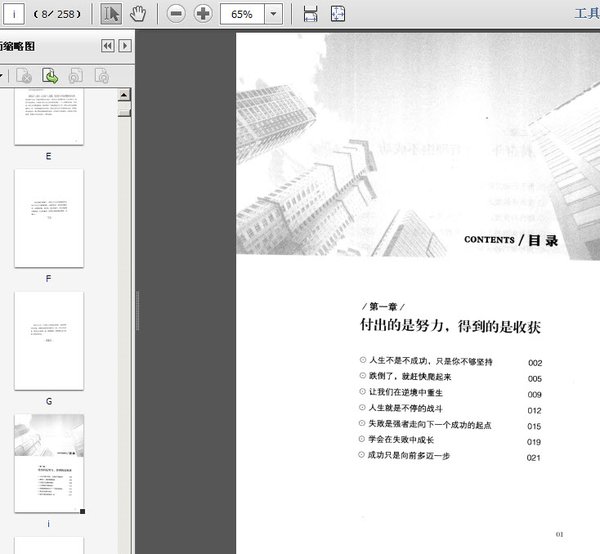Click page number 021 in contents

tap(533, 458)
